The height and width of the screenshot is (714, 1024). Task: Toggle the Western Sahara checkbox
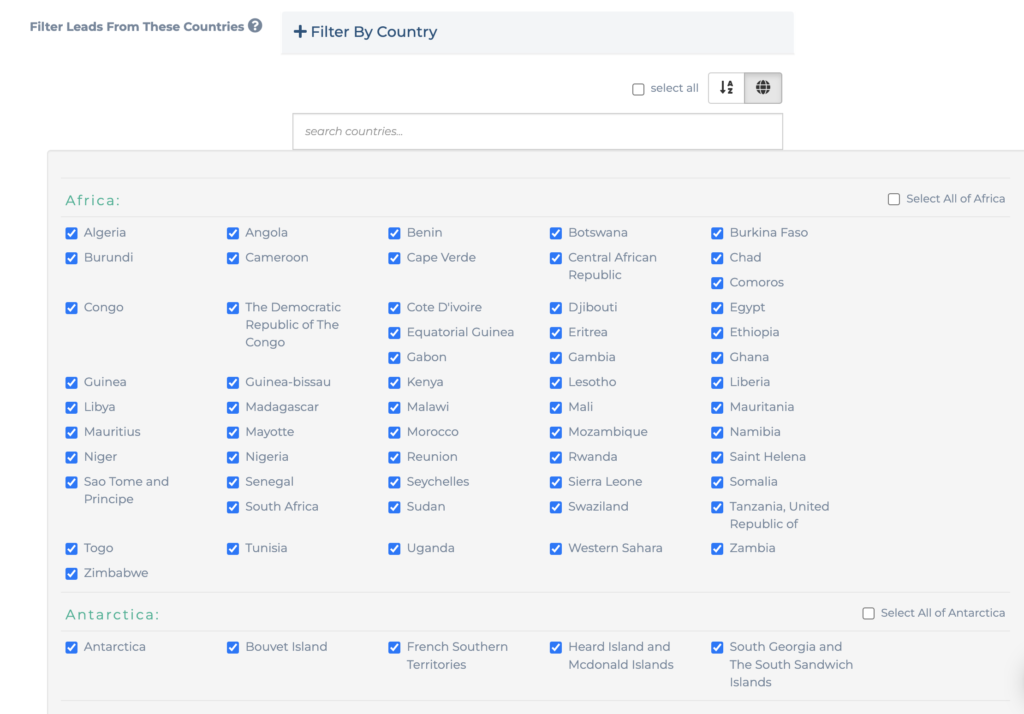pos(556,548)
